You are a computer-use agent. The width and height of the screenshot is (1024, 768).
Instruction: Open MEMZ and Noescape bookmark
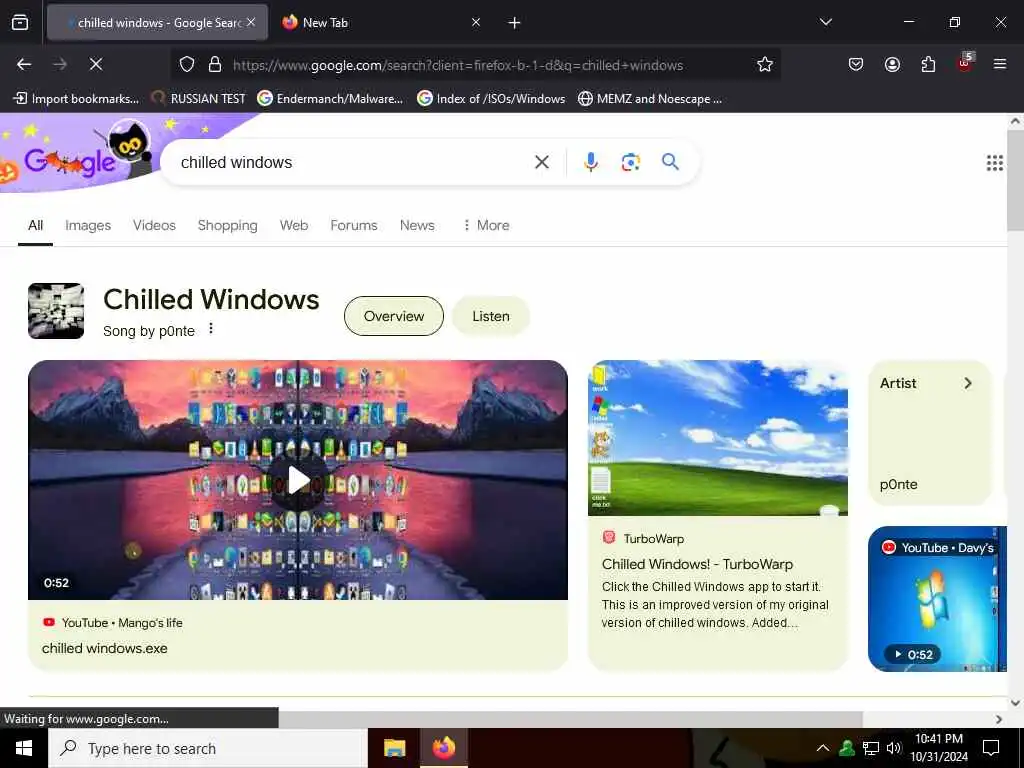pos(650,99)
